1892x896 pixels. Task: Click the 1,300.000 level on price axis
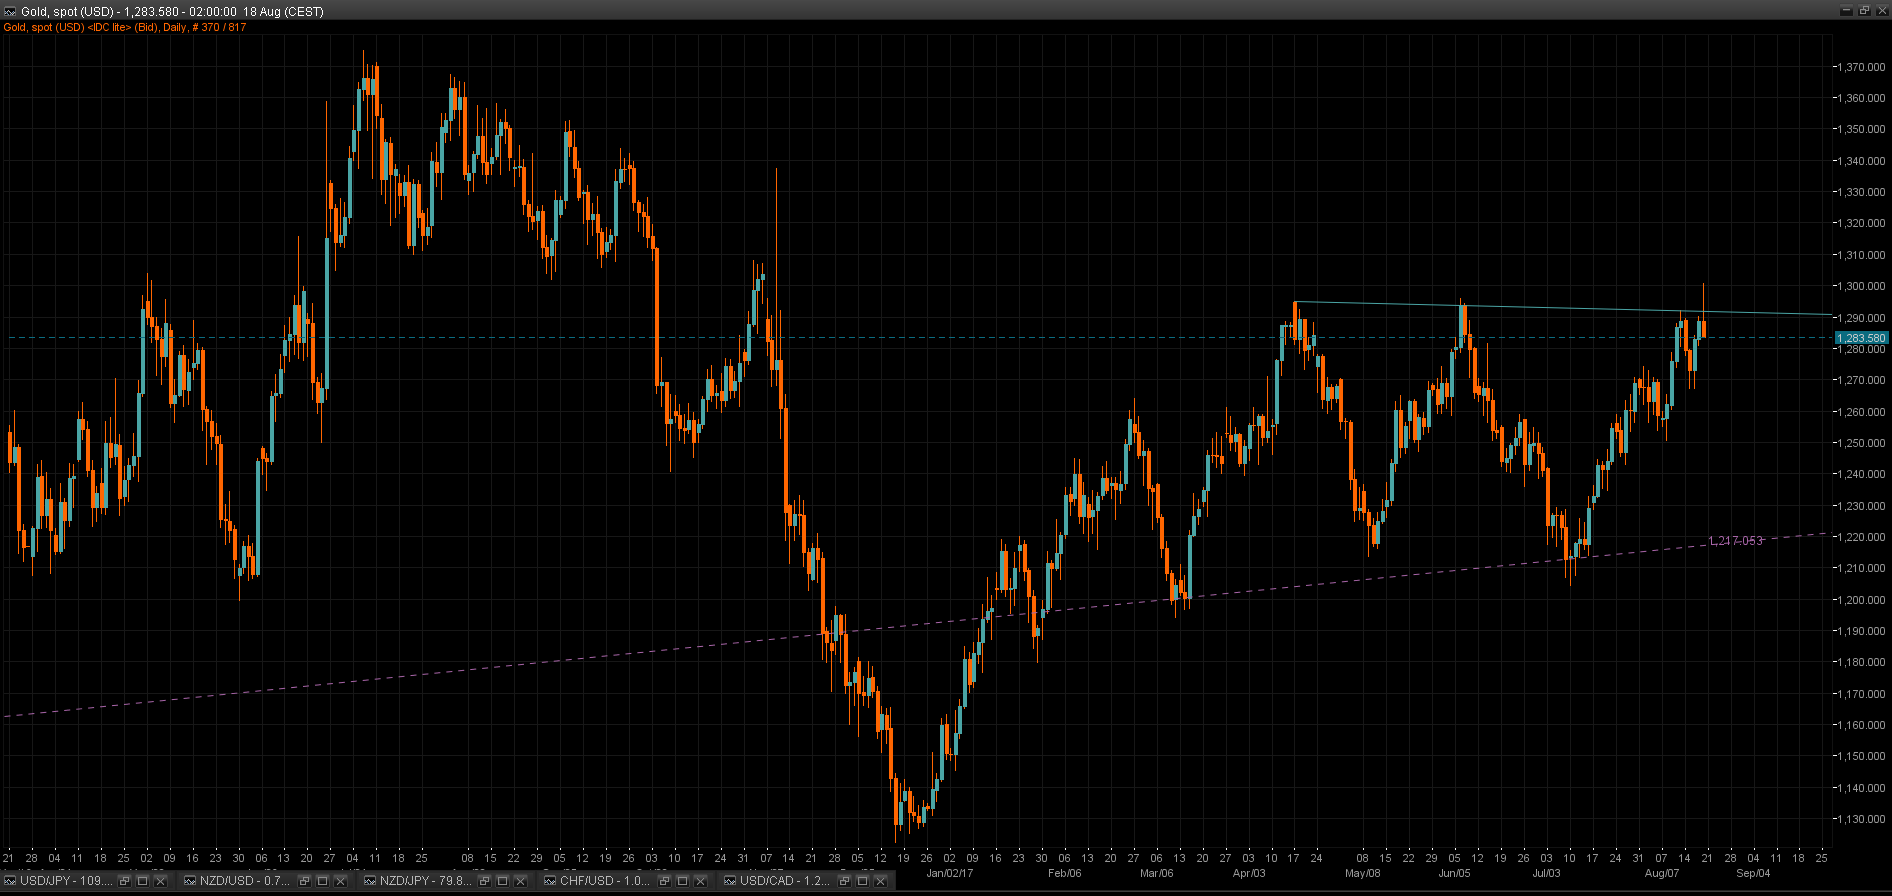[1860, 287]
